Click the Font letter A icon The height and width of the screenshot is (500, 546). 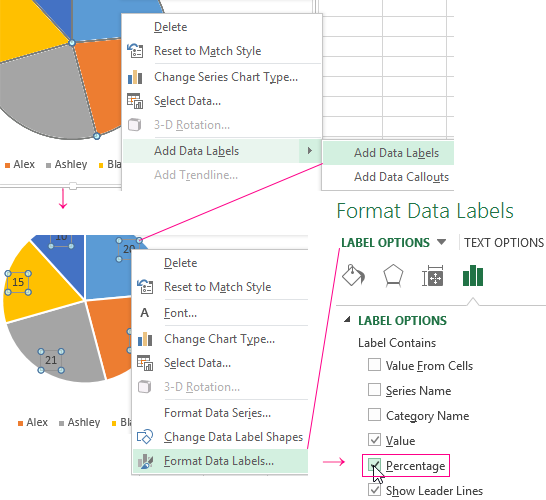(x=145, y=313)
